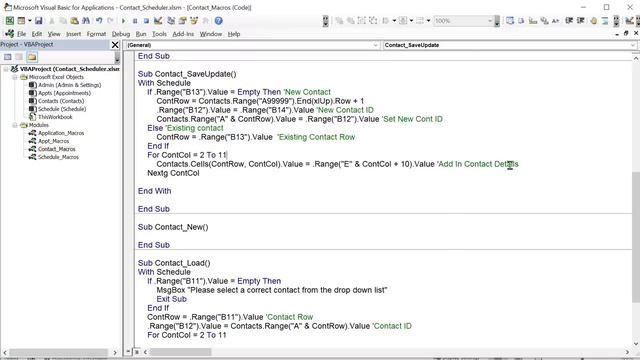Click the List Constants icon
This screenshot has width=640, height=360.
coord(521,21)
